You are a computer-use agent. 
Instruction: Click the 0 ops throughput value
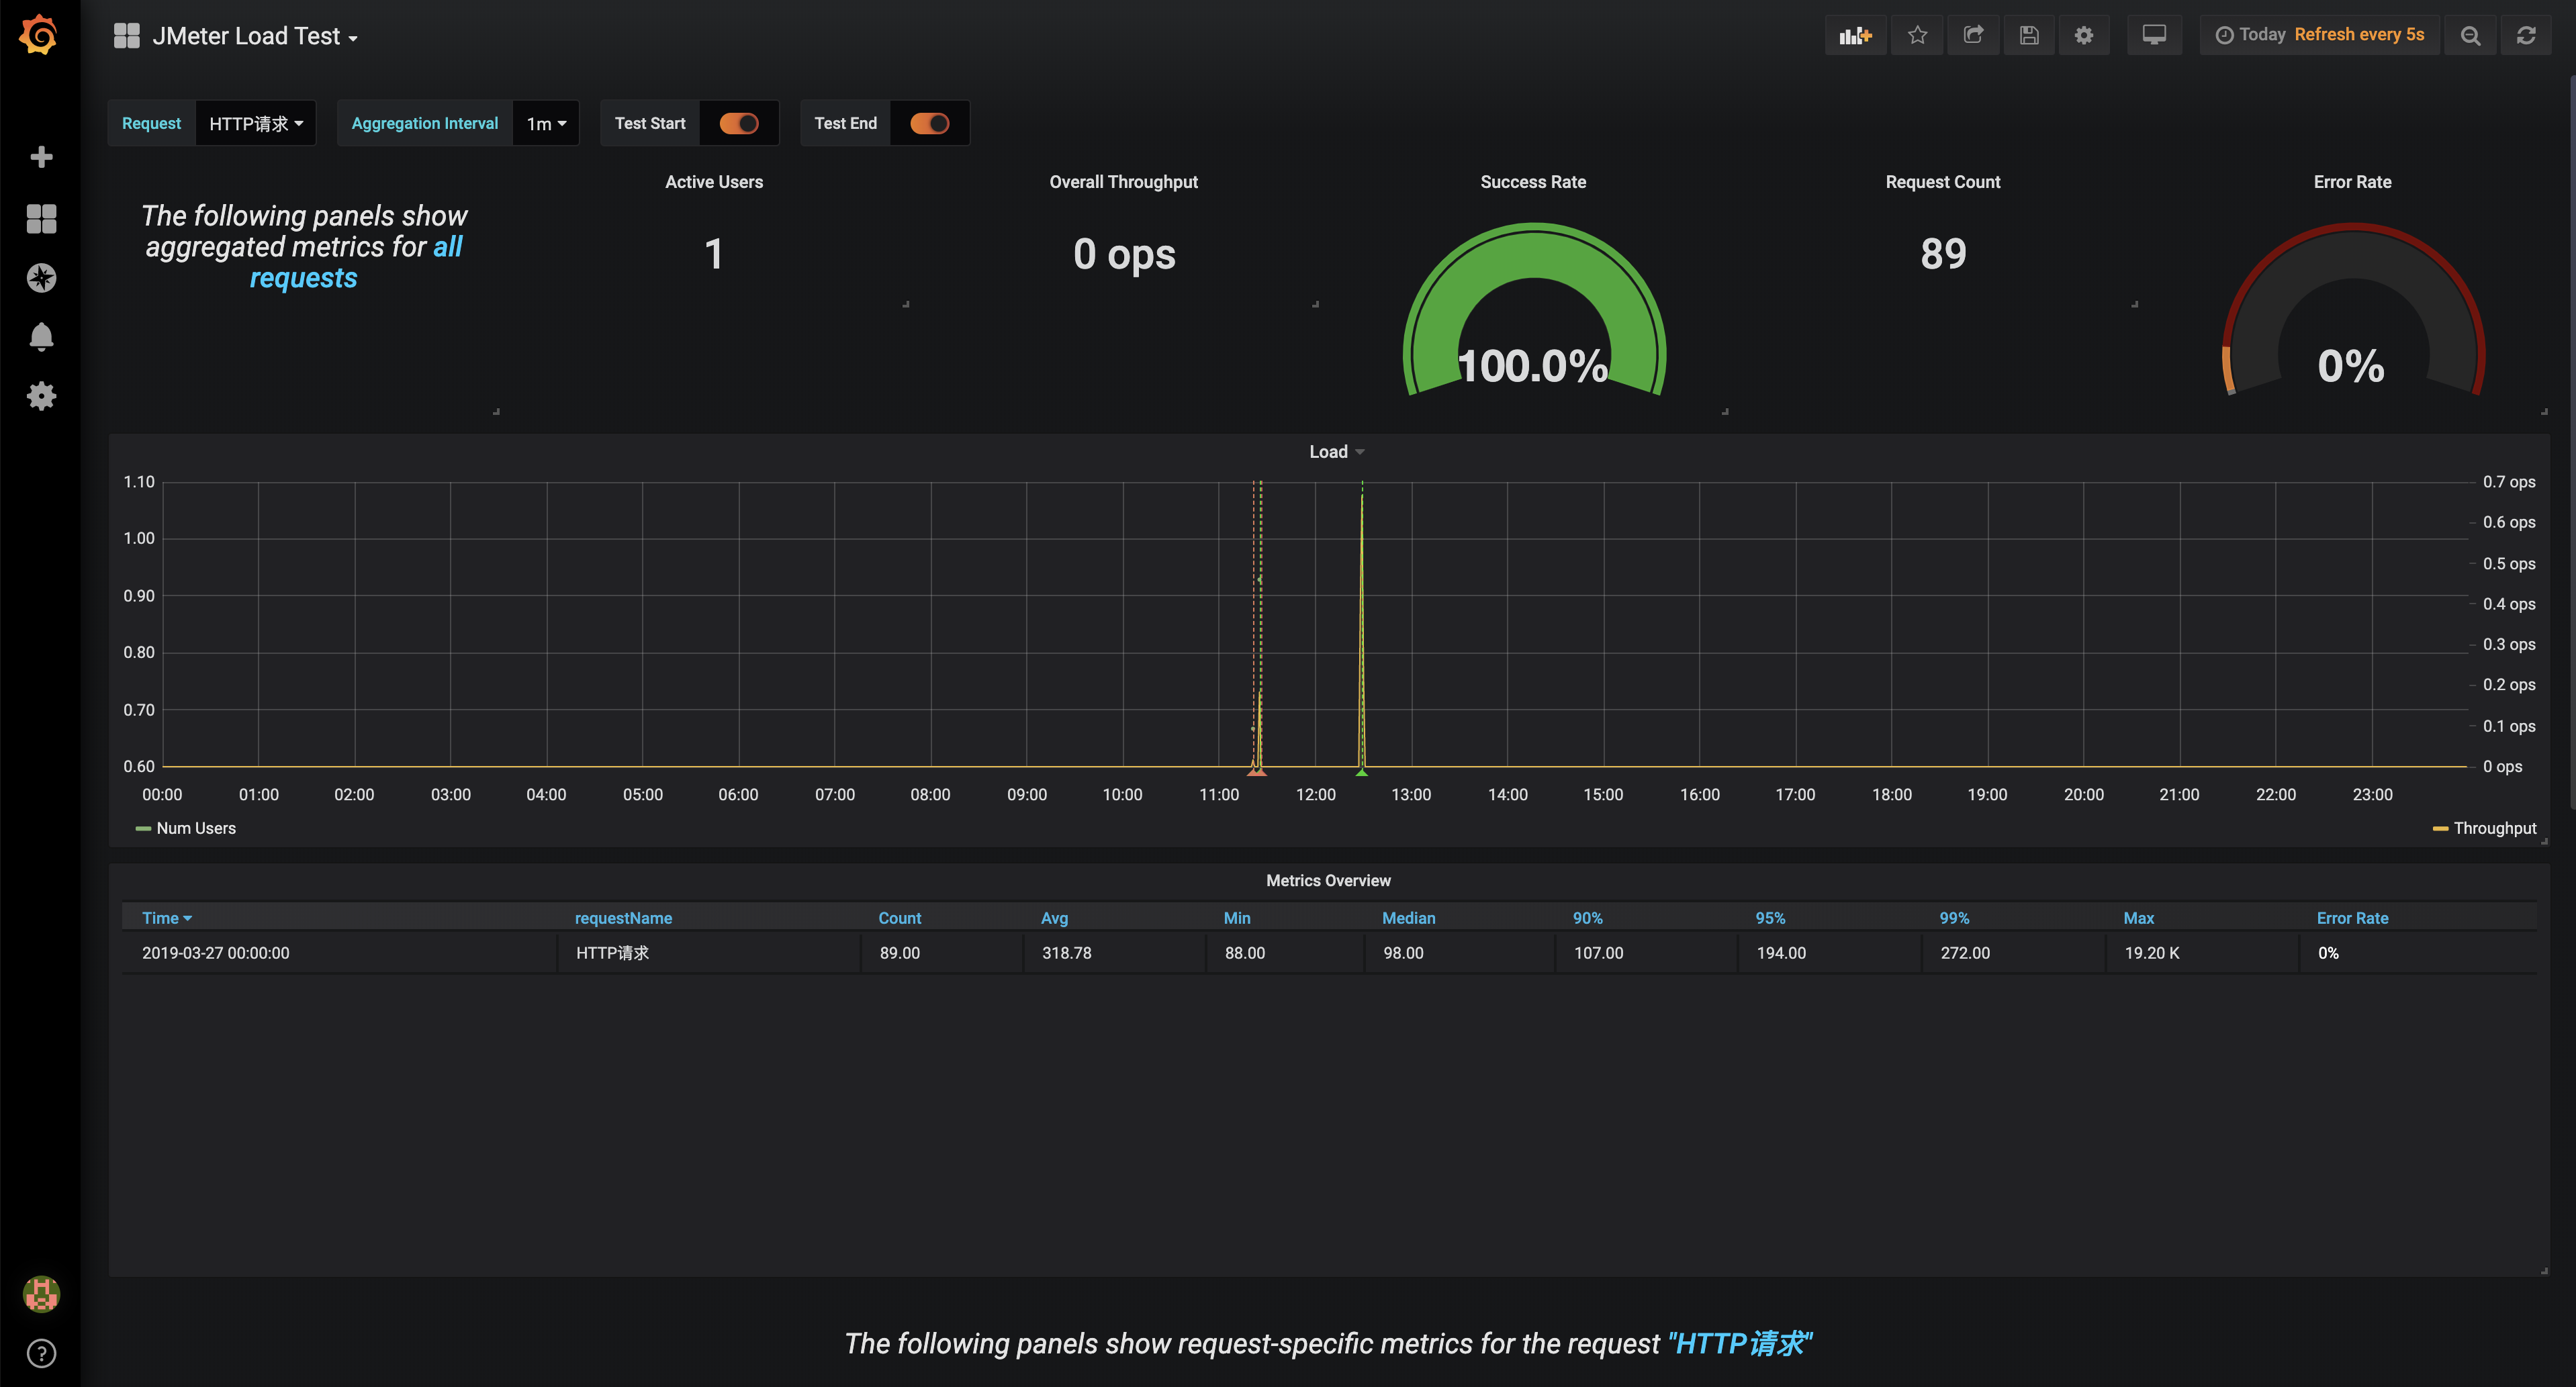pos(1124,254)
